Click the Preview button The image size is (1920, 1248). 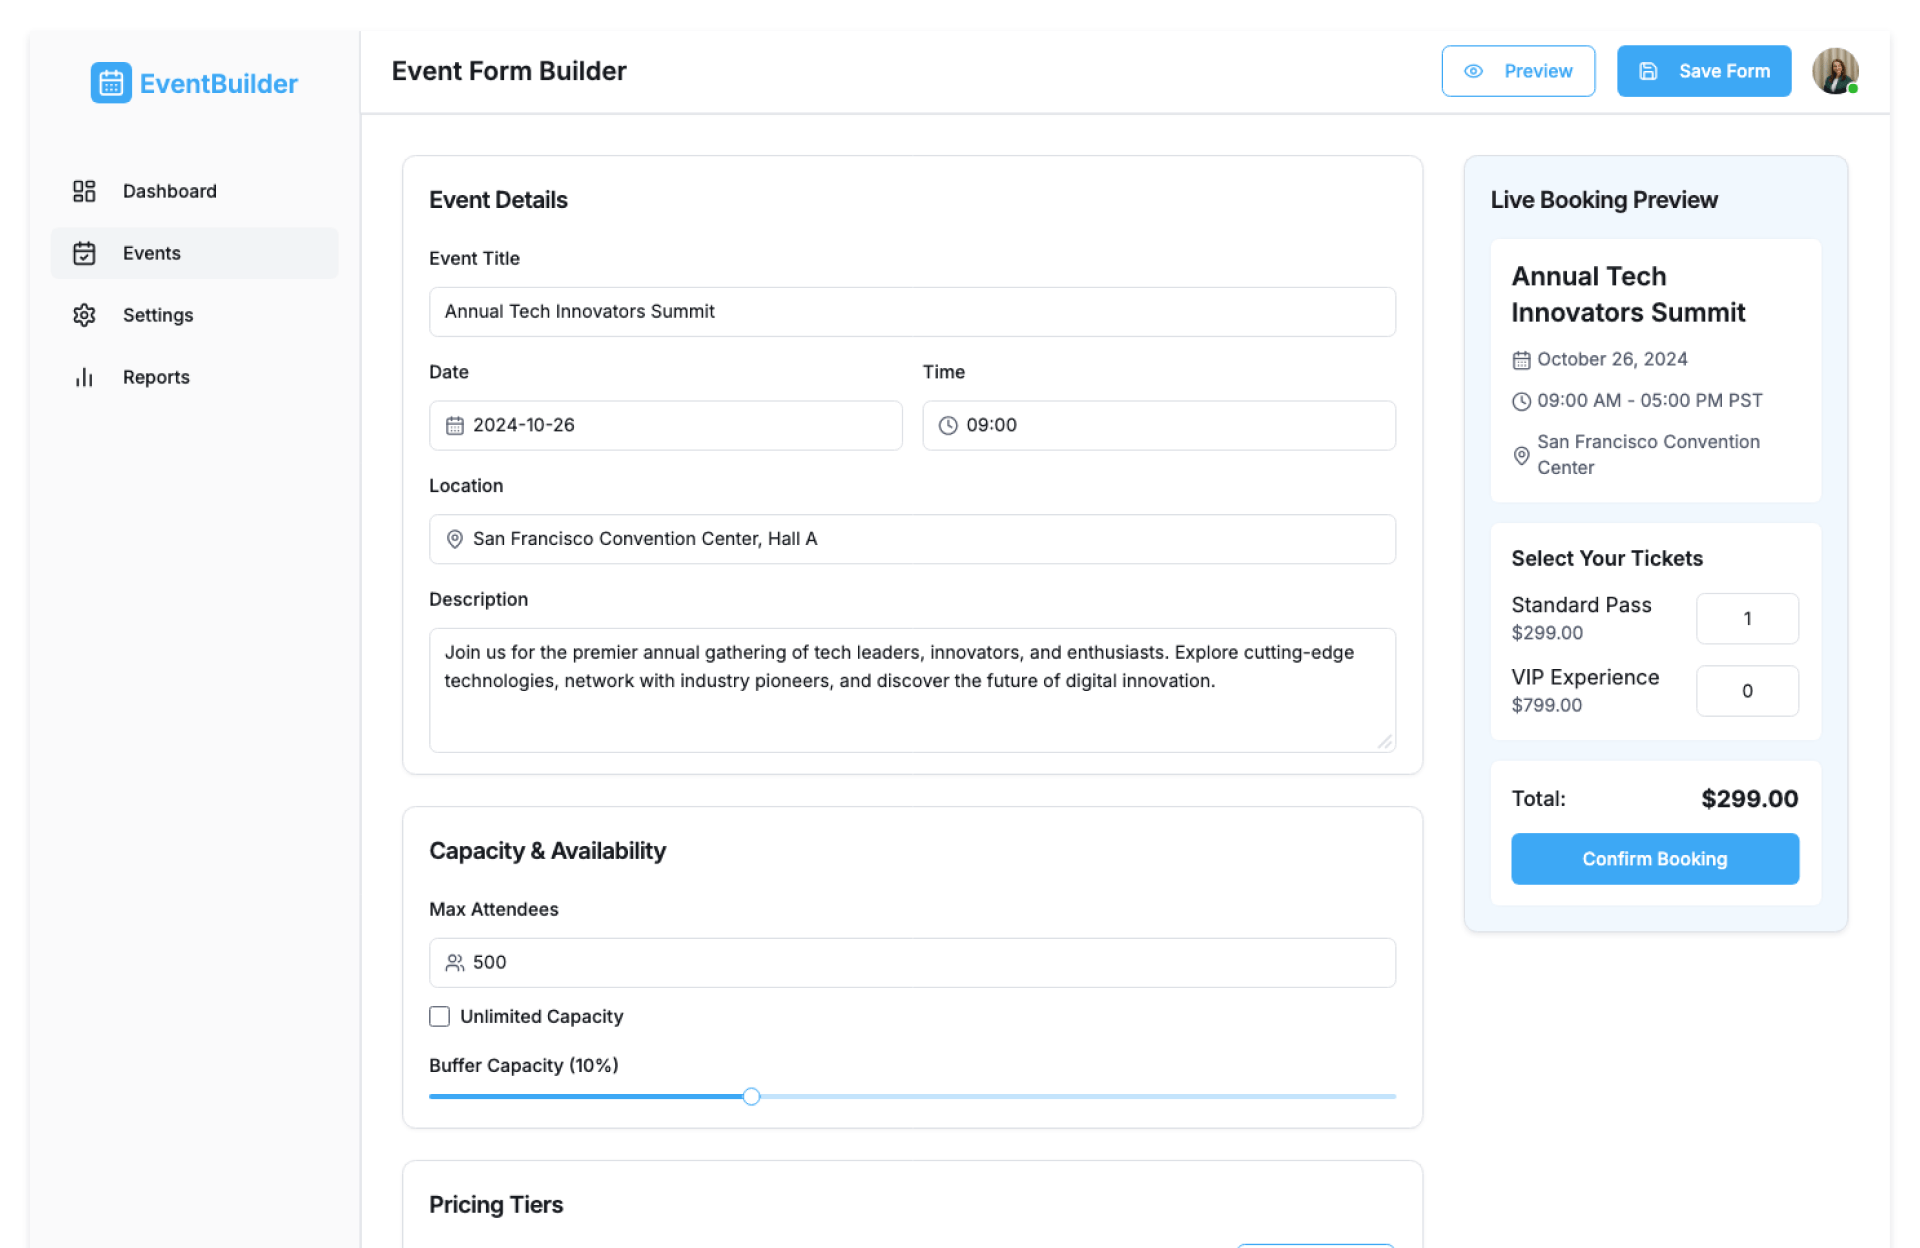coord(1518,71)
